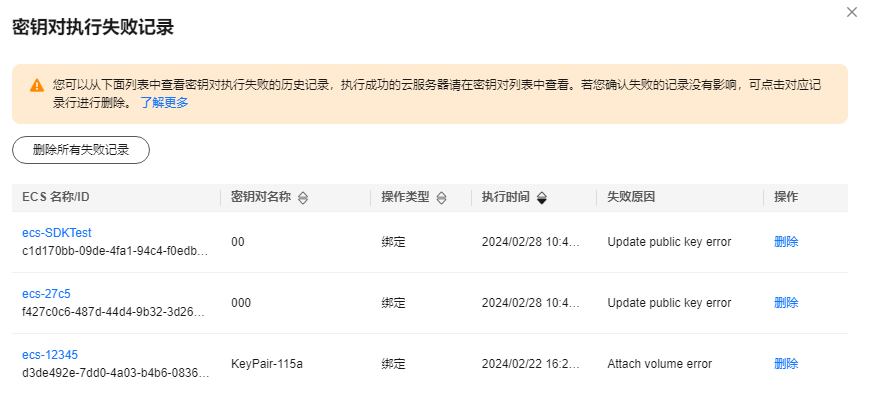
Task: Sort by operation type column icon
Action: pos(442,198)
